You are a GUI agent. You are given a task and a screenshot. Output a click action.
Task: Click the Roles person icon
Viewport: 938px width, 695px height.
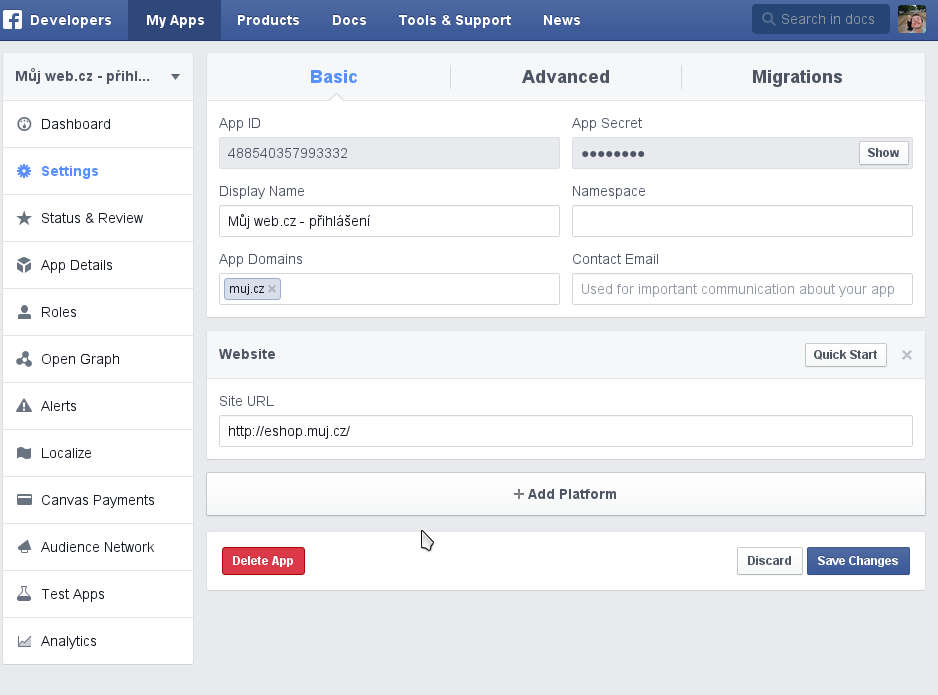[x=24, y=312]
